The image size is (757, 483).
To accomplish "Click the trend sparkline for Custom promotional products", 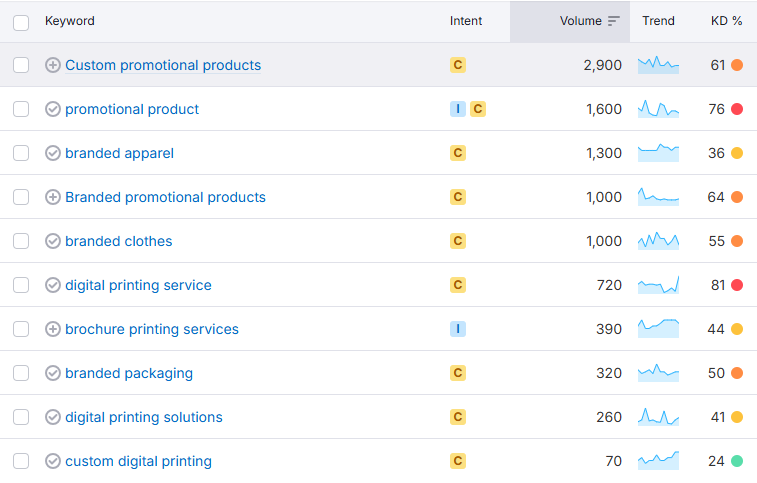I will coord(658,65).
